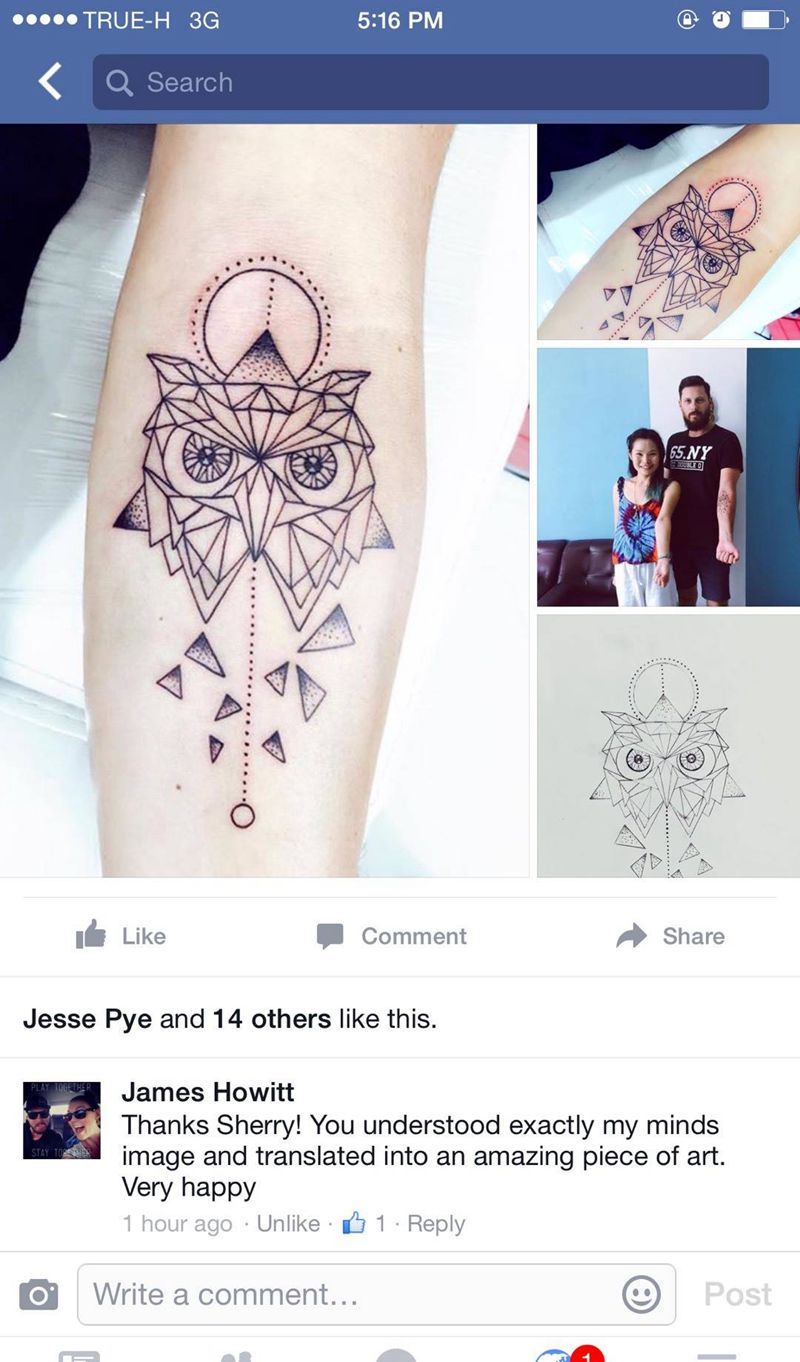View Jesse Pye and 14 others likes
The image size is (800, 1362).
[230, 1019]
